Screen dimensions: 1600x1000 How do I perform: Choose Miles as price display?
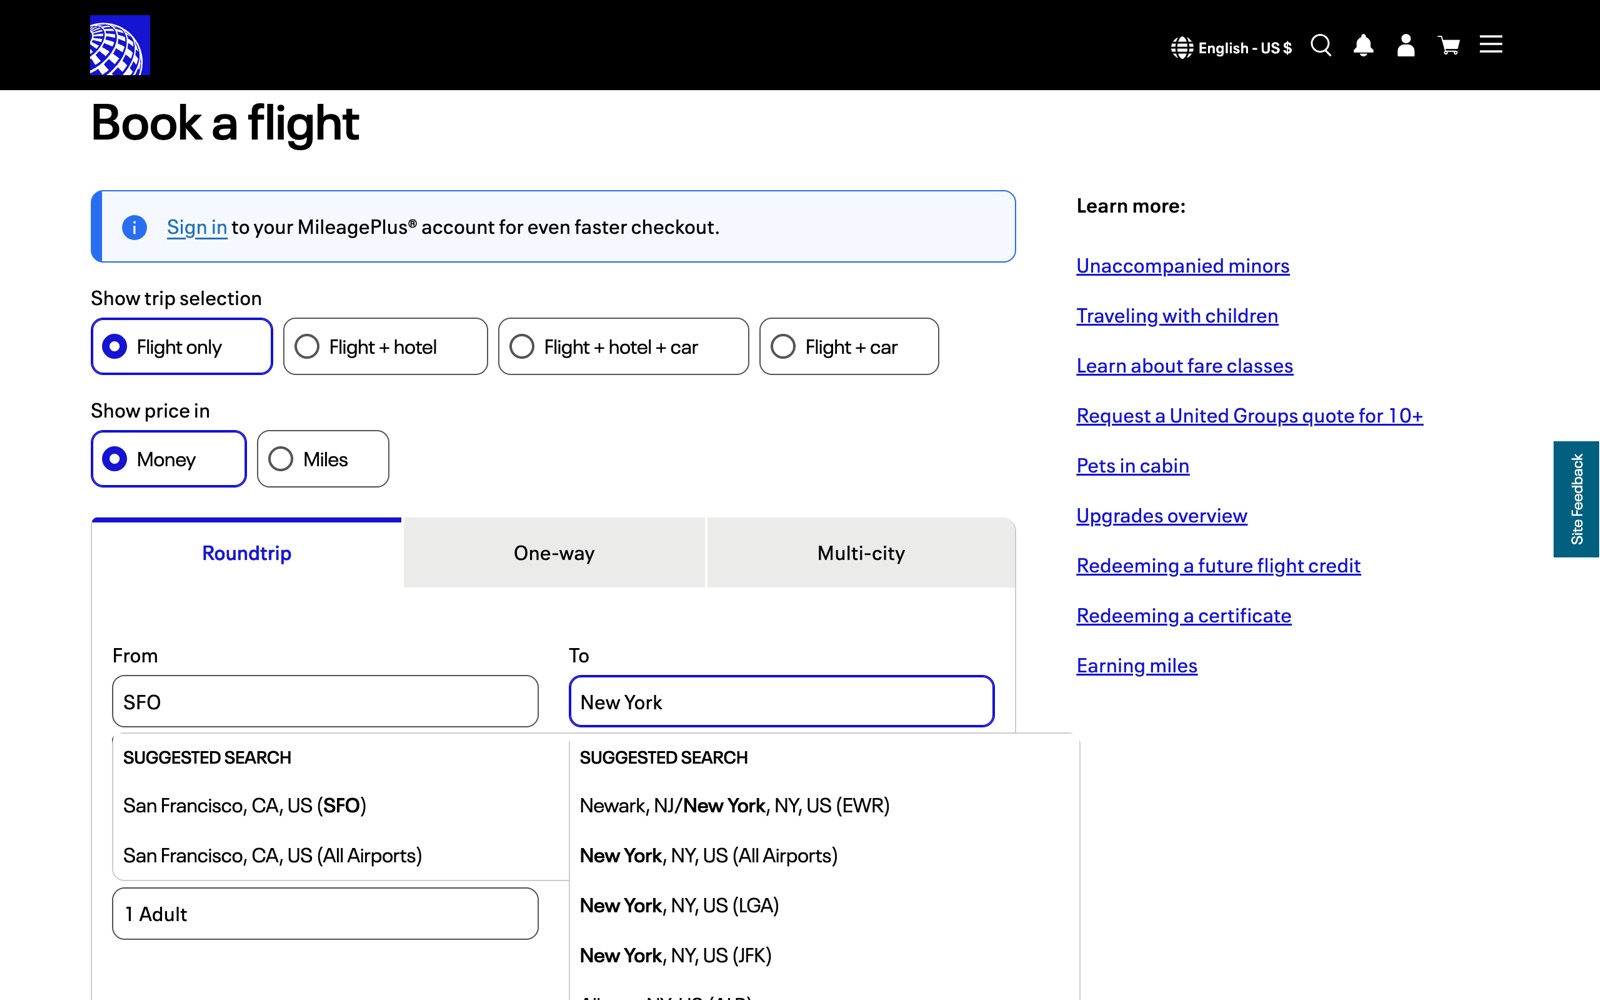pyautogui.click(x=323, y=459)
